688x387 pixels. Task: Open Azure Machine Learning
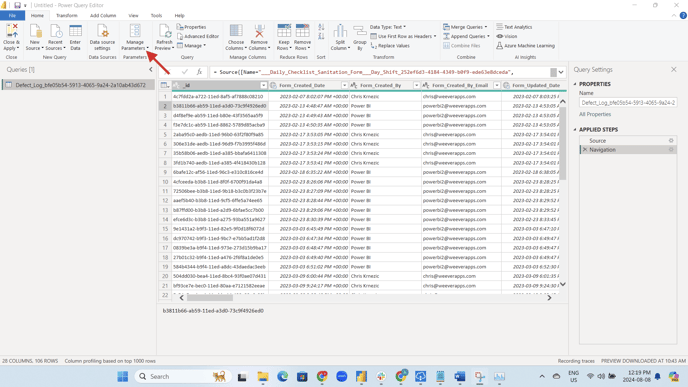coord(525,46)
